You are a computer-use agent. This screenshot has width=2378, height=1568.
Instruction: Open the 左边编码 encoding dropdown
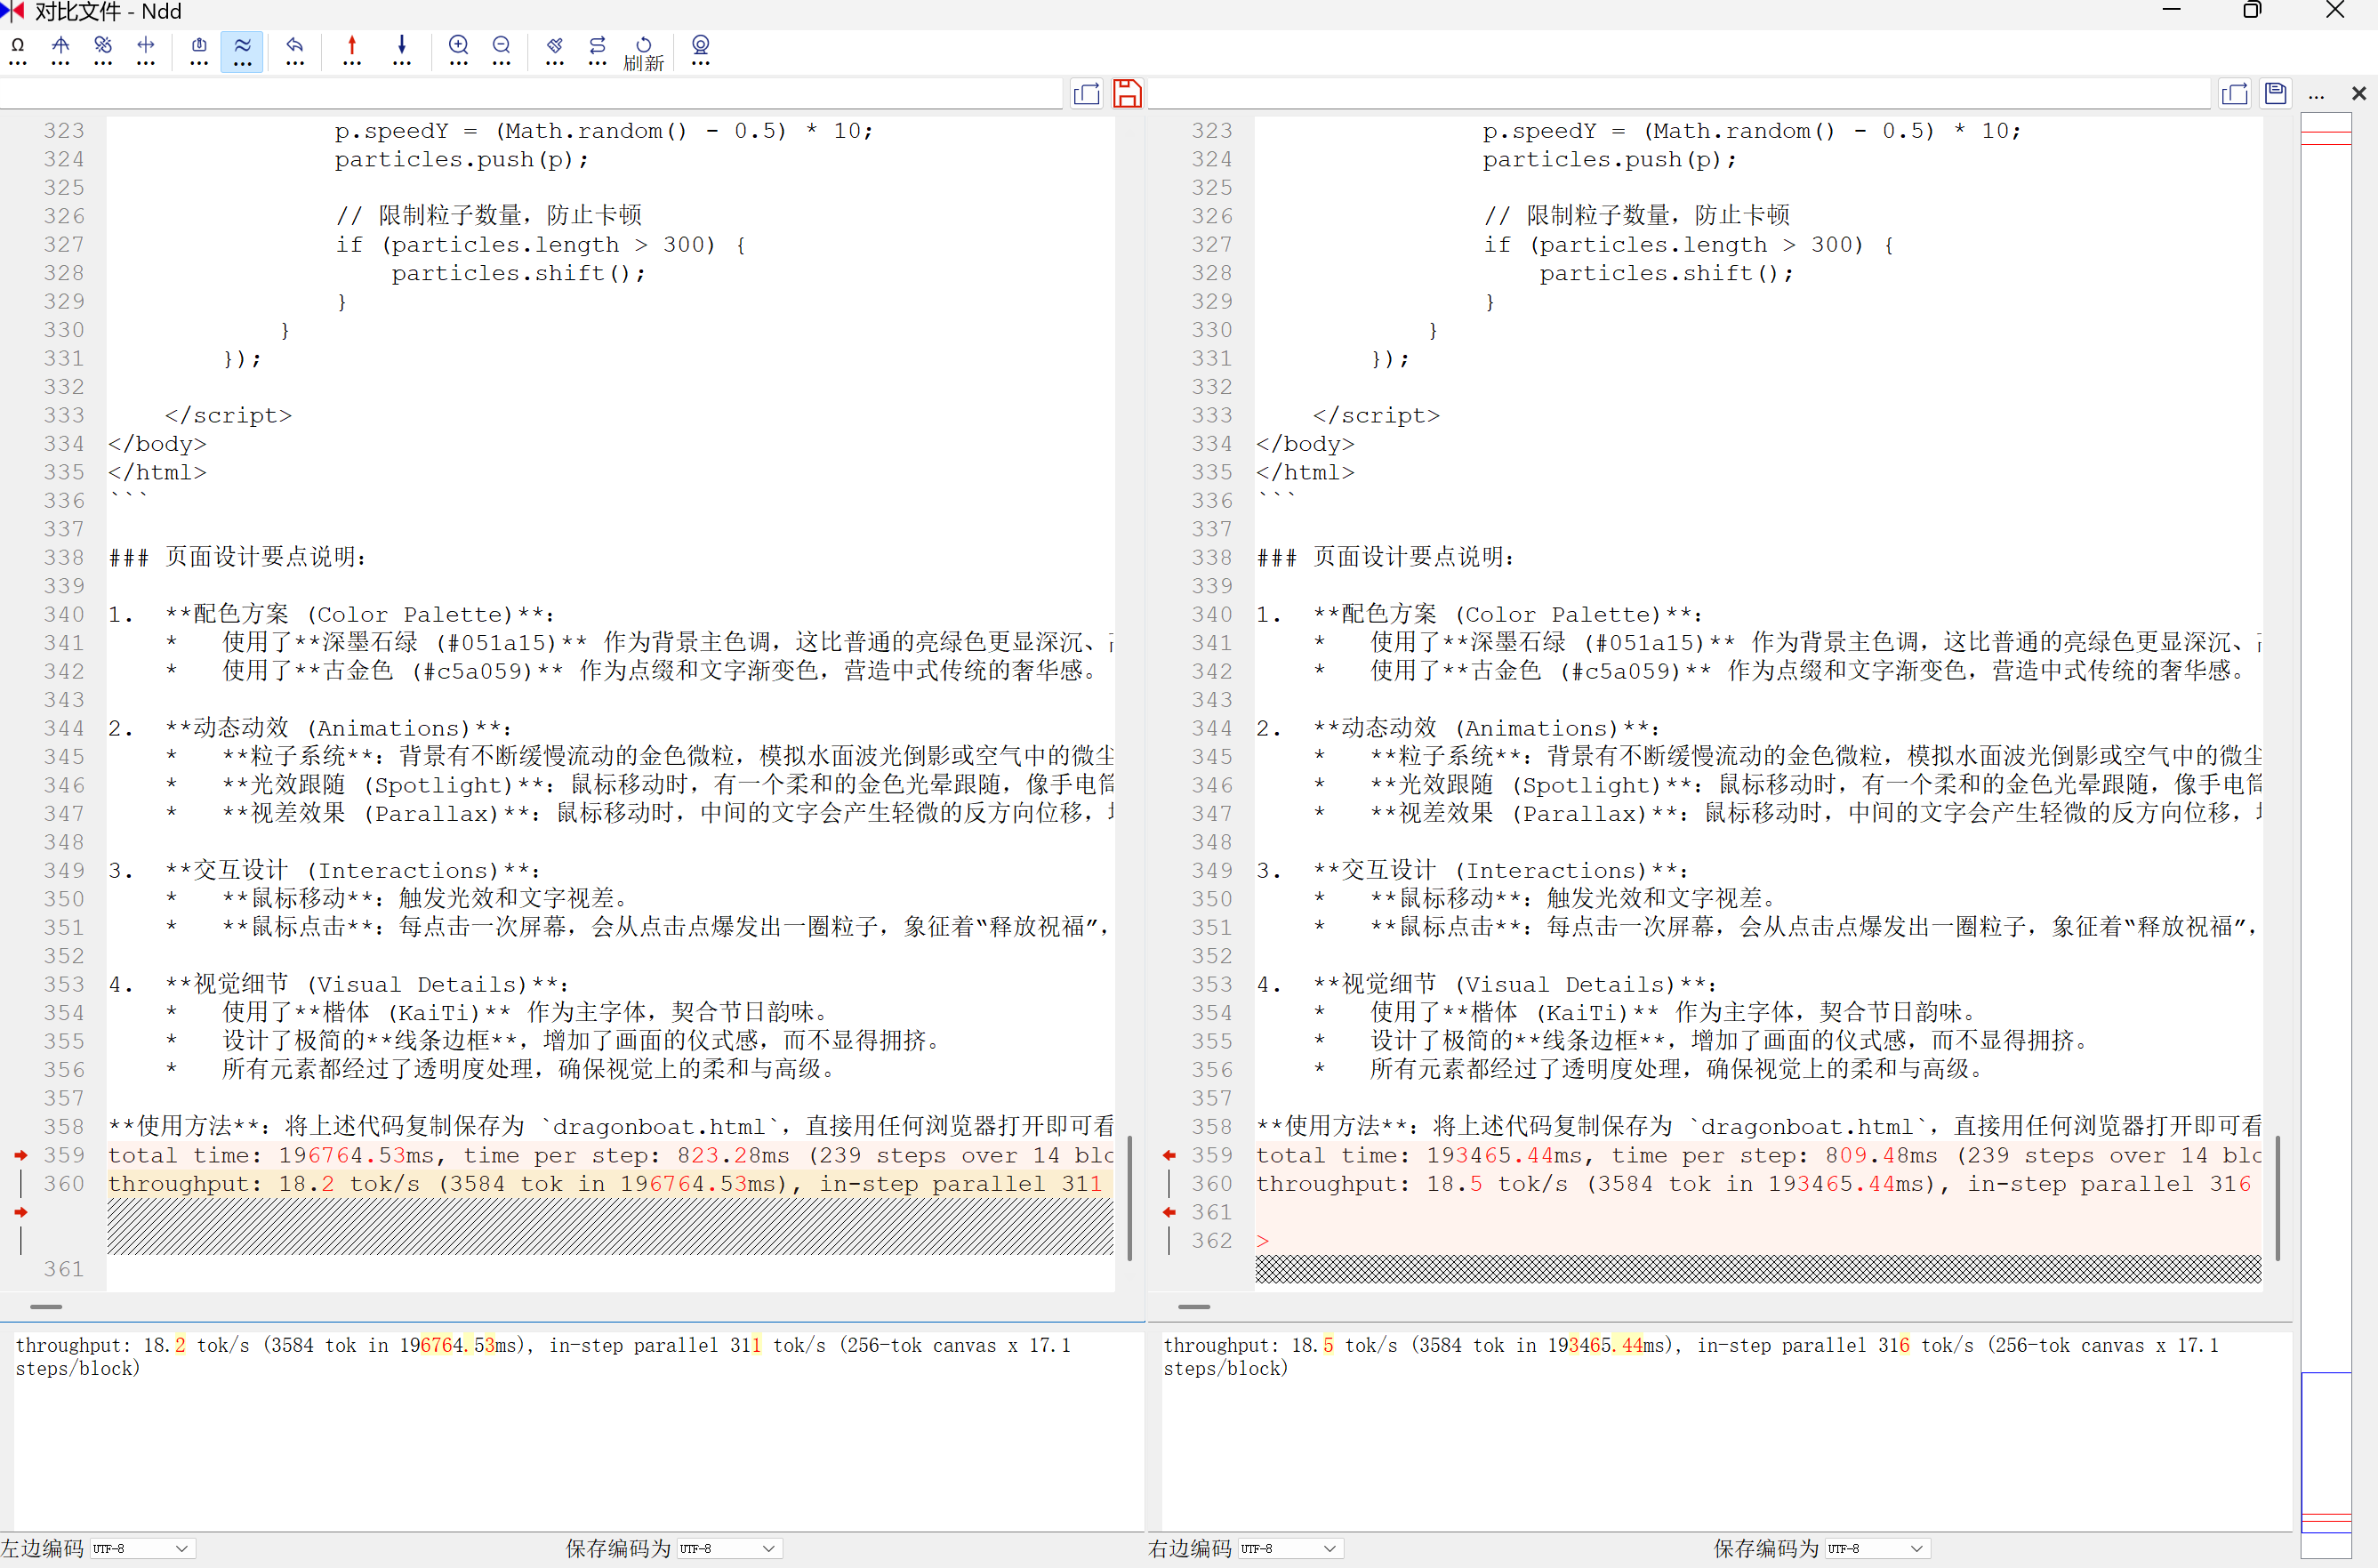141,1549
